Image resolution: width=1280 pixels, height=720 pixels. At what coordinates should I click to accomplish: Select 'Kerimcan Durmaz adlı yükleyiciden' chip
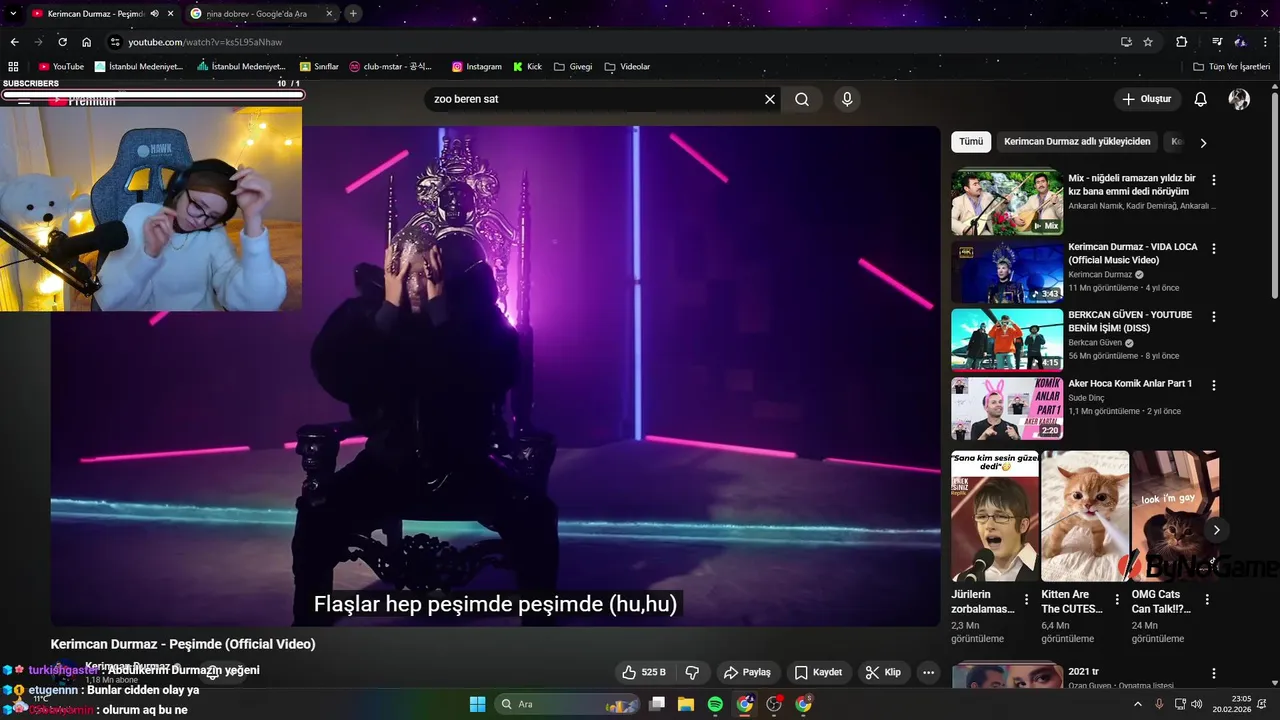tap(1077, 142)
